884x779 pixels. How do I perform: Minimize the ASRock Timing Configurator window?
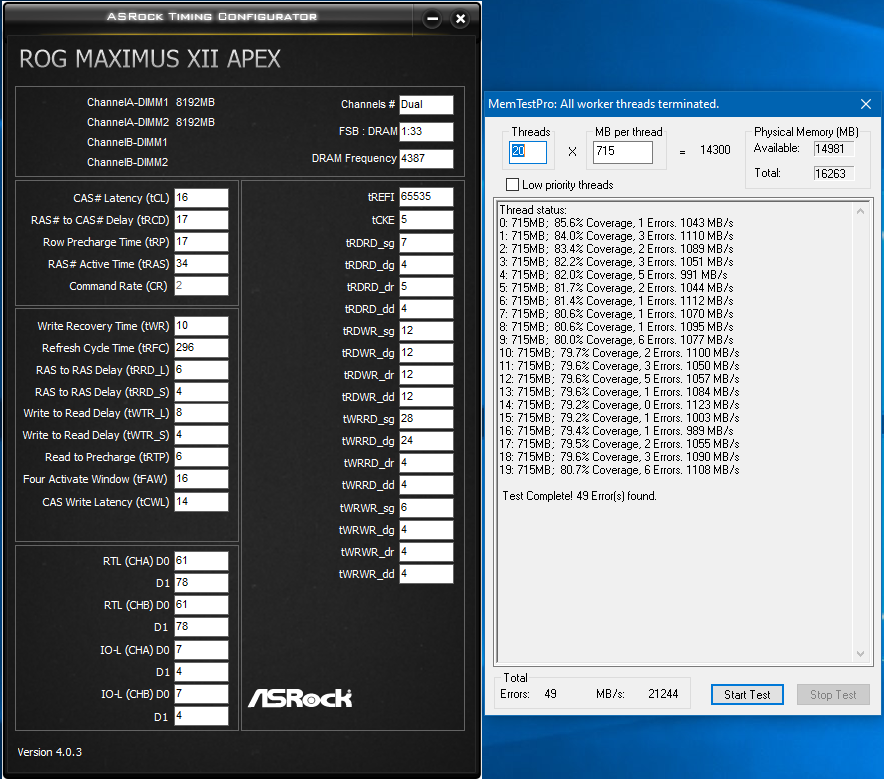click(x=432, y=19)
